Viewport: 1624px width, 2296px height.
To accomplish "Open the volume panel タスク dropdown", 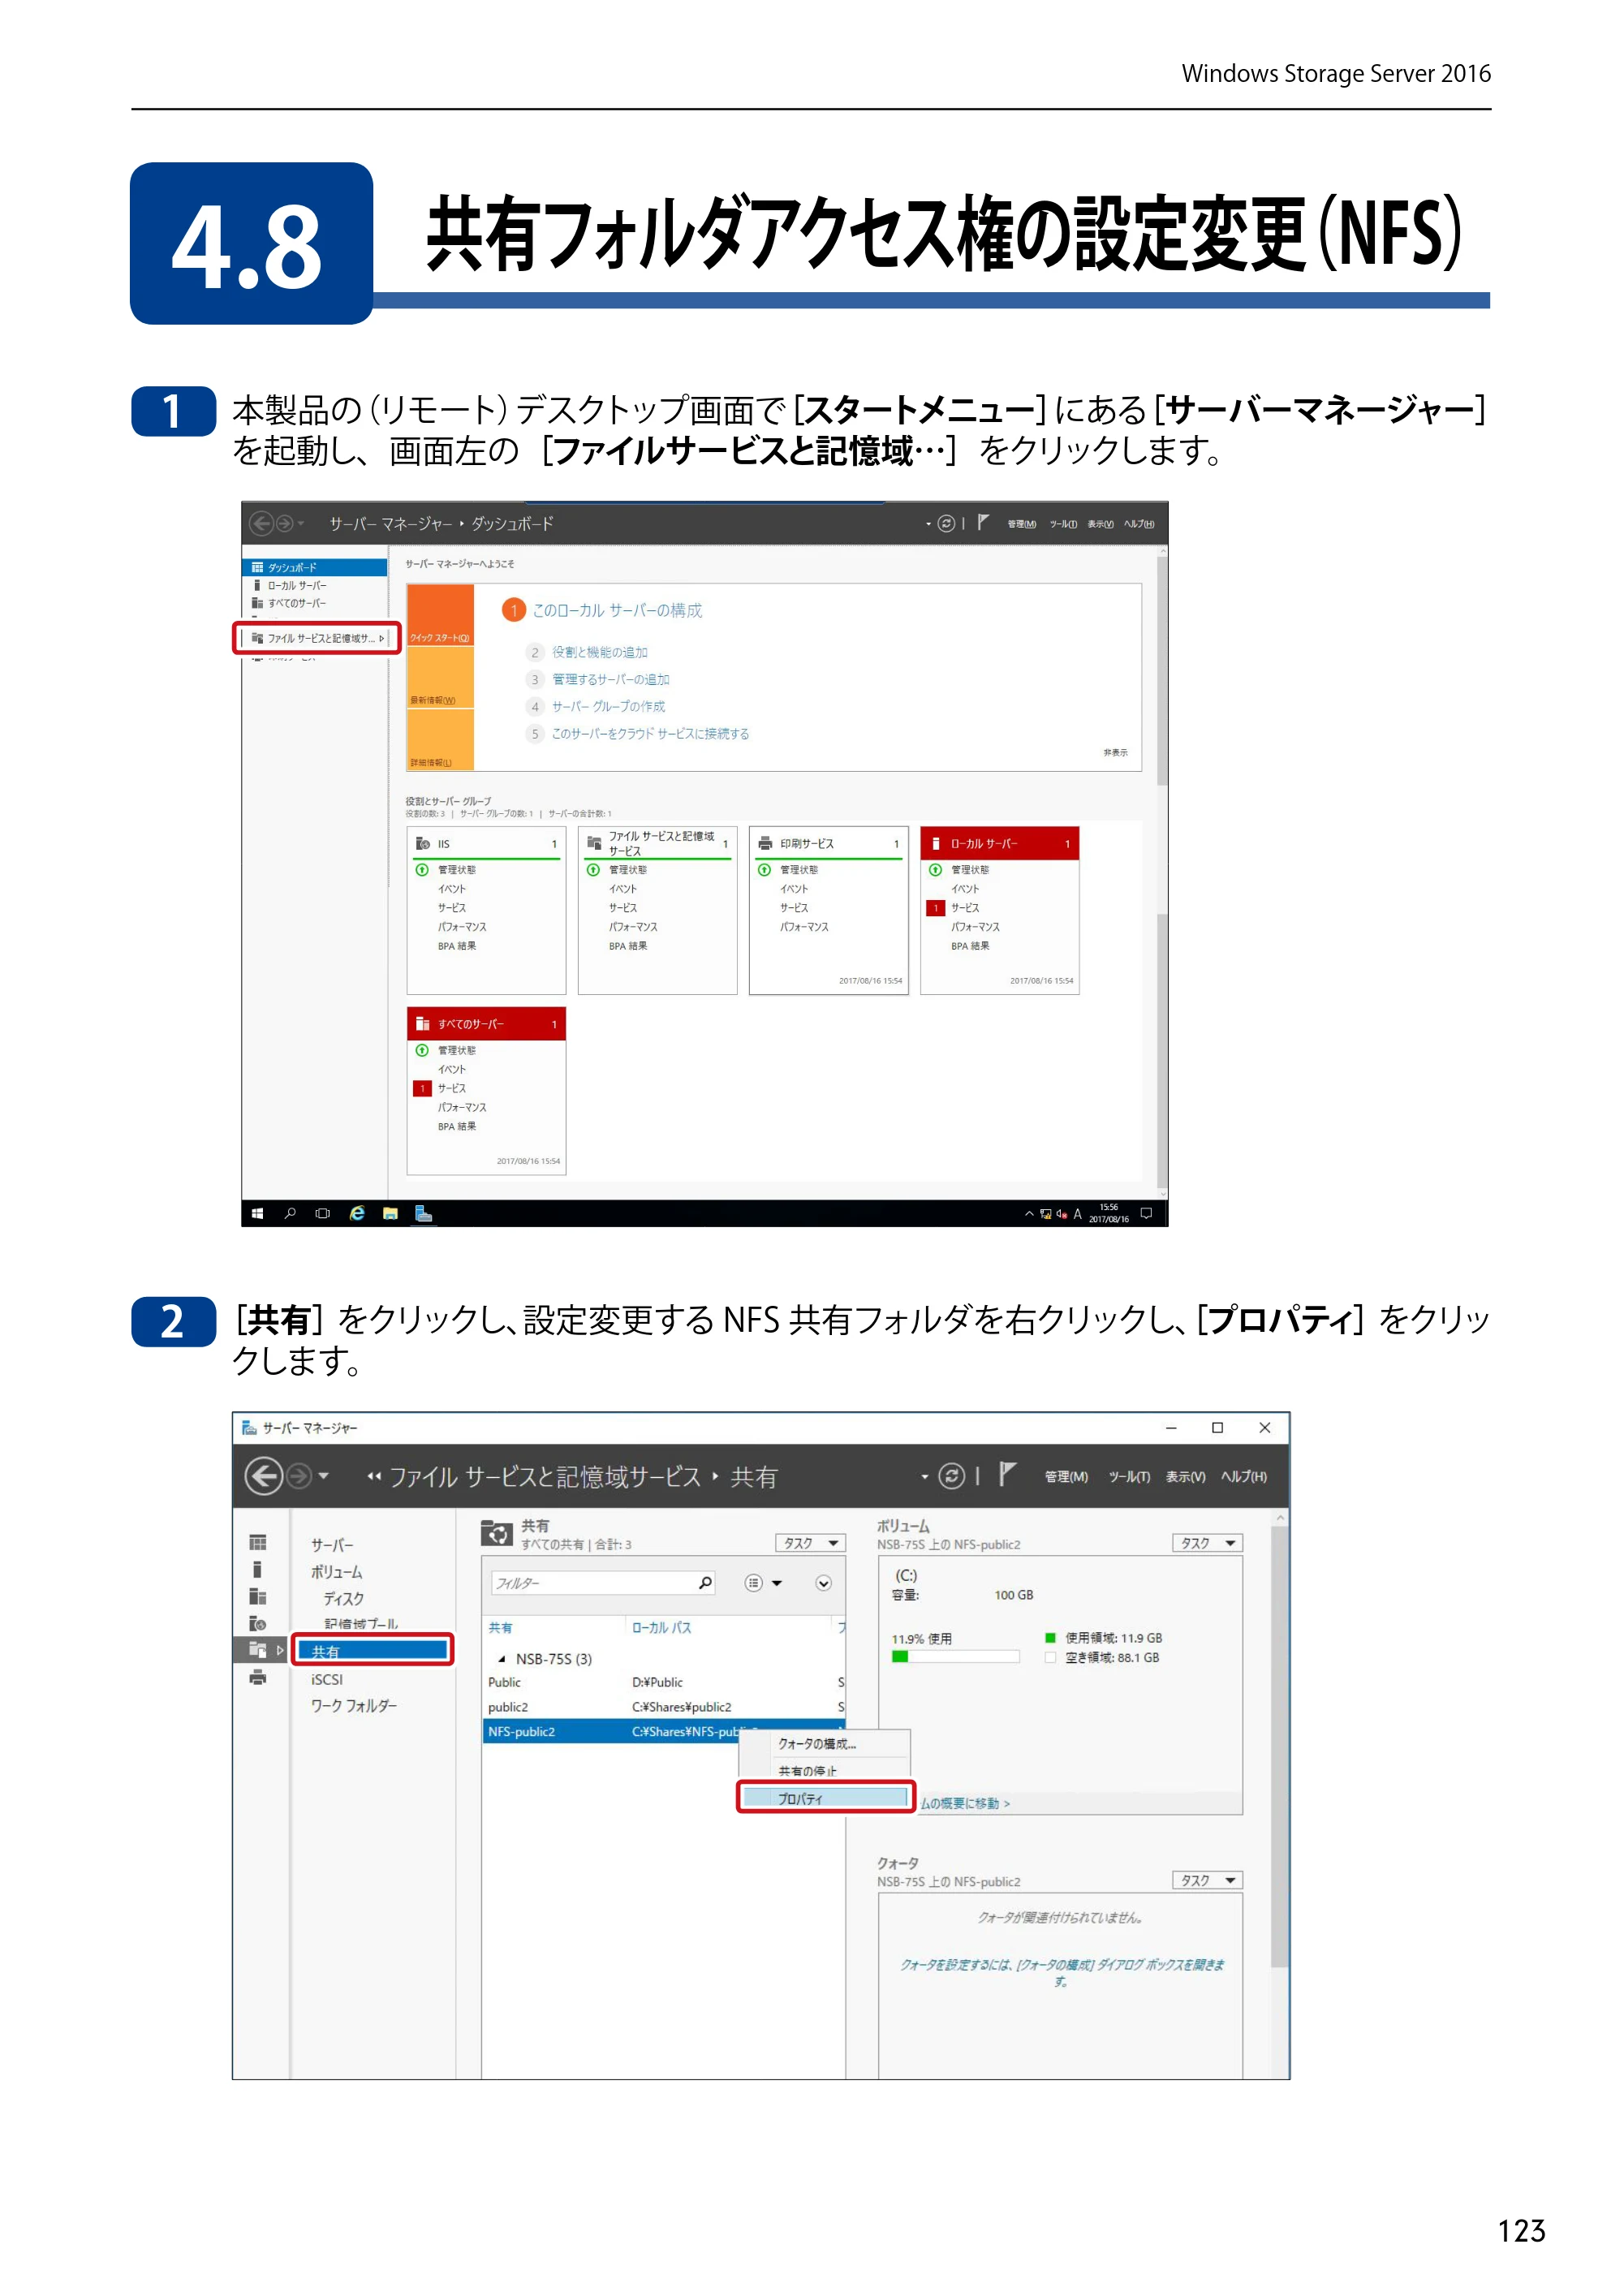I will (x=1207, y=1543).
